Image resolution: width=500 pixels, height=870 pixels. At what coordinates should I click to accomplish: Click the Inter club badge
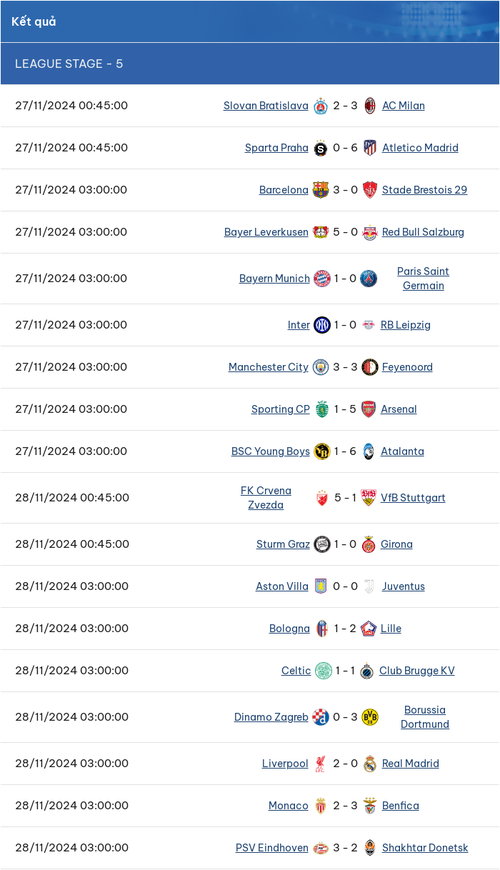[x=322, y=325]
